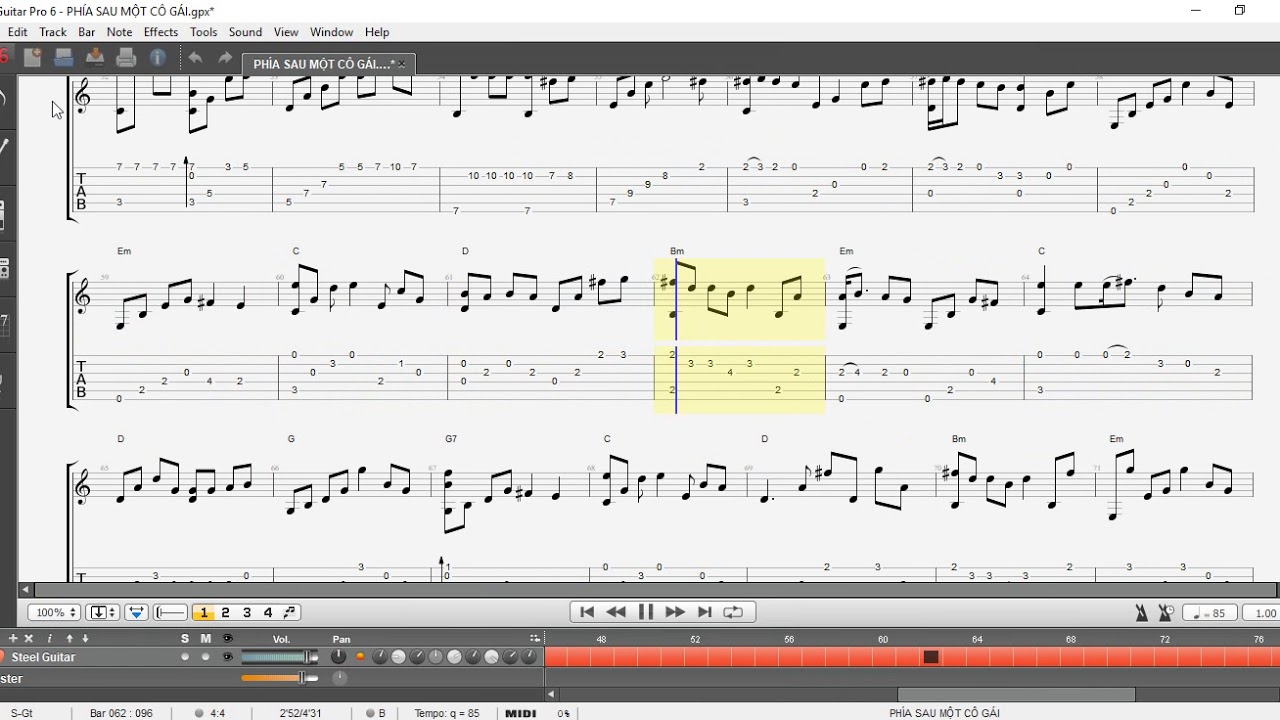Open the Edit menu

[17, 32]
